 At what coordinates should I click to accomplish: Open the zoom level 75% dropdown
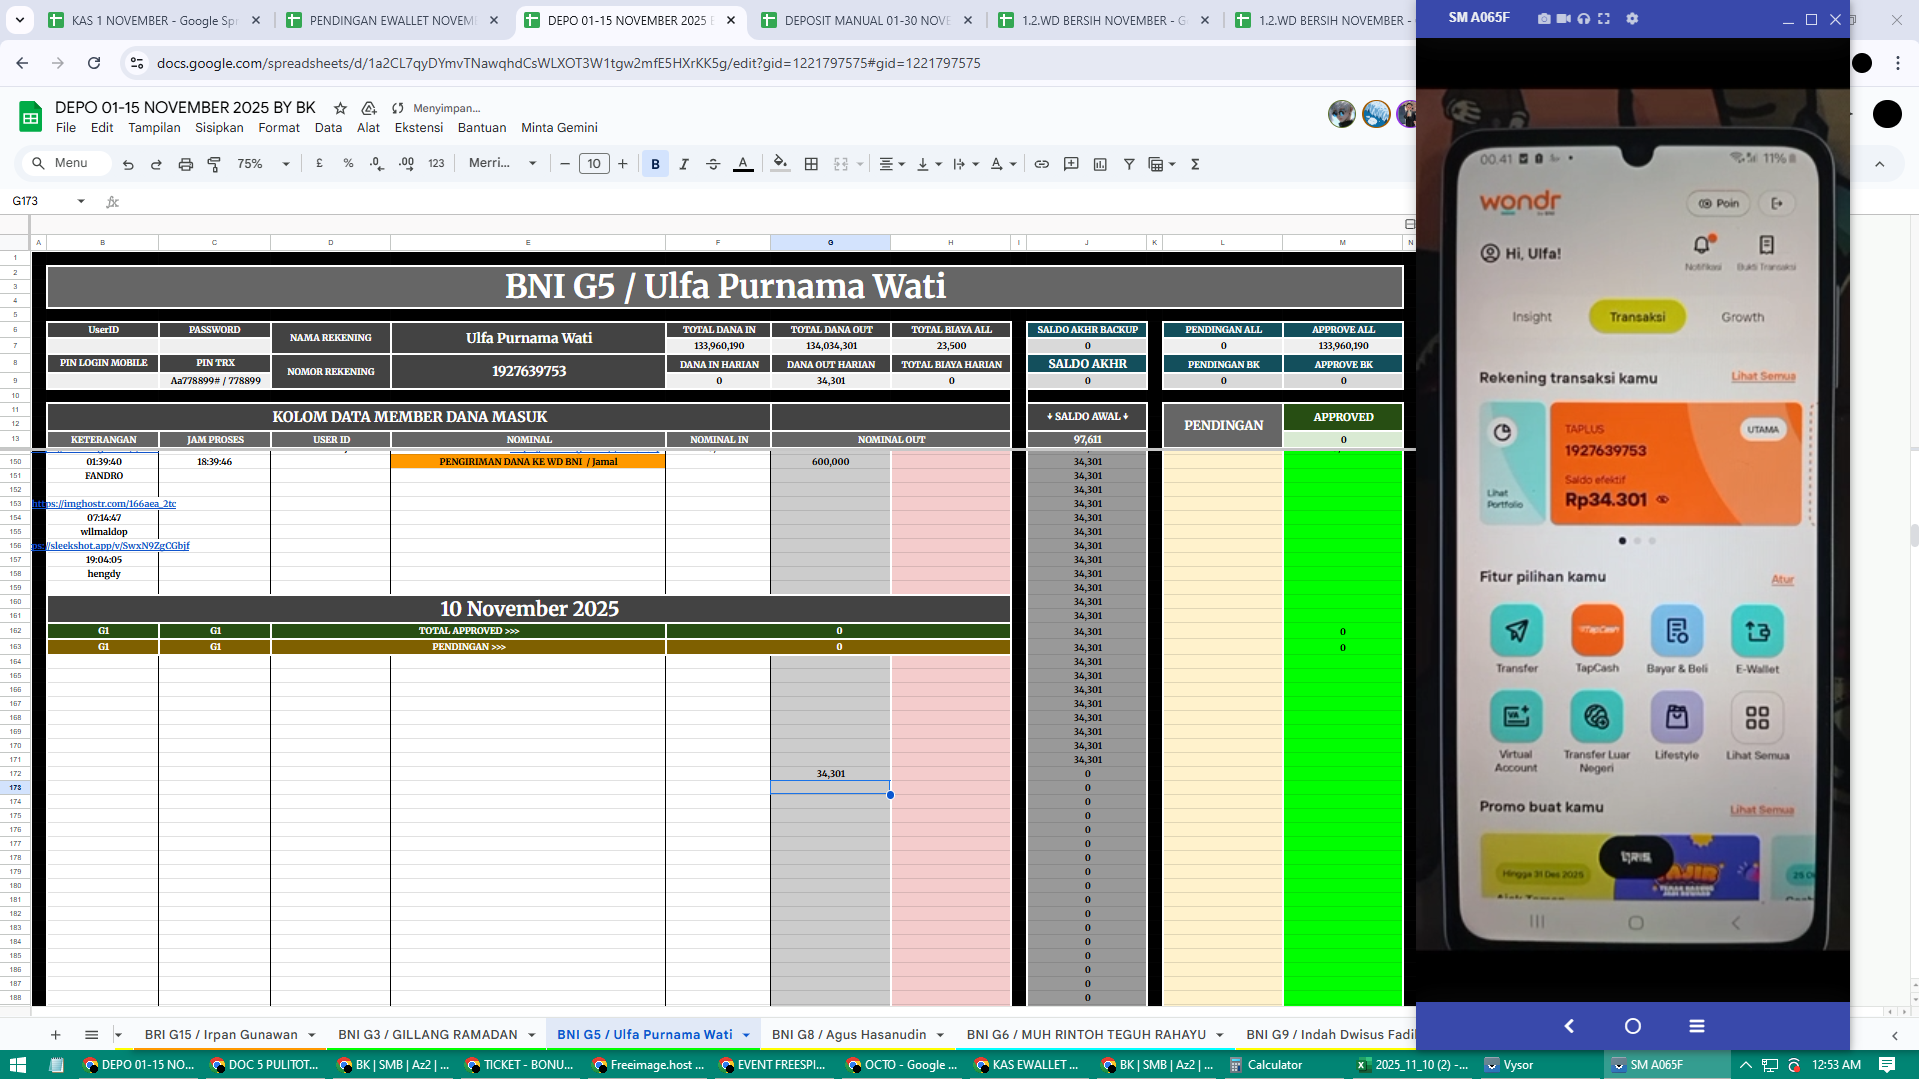pyautogui.click(x=263, y=164)
